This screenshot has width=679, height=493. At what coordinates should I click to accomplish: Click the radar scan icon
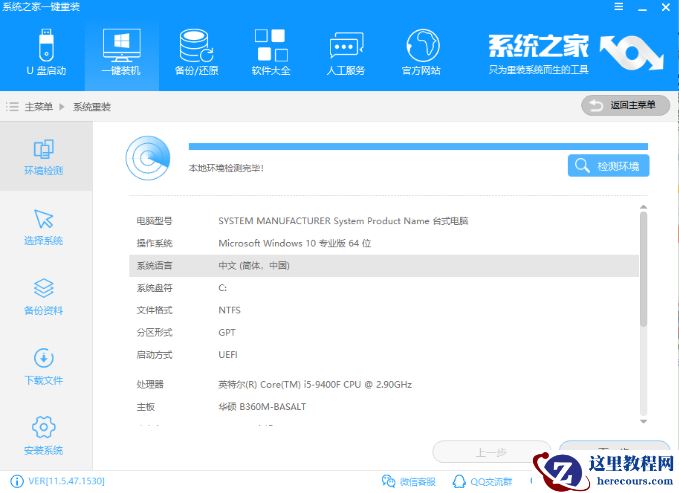(x=148, y=159)
